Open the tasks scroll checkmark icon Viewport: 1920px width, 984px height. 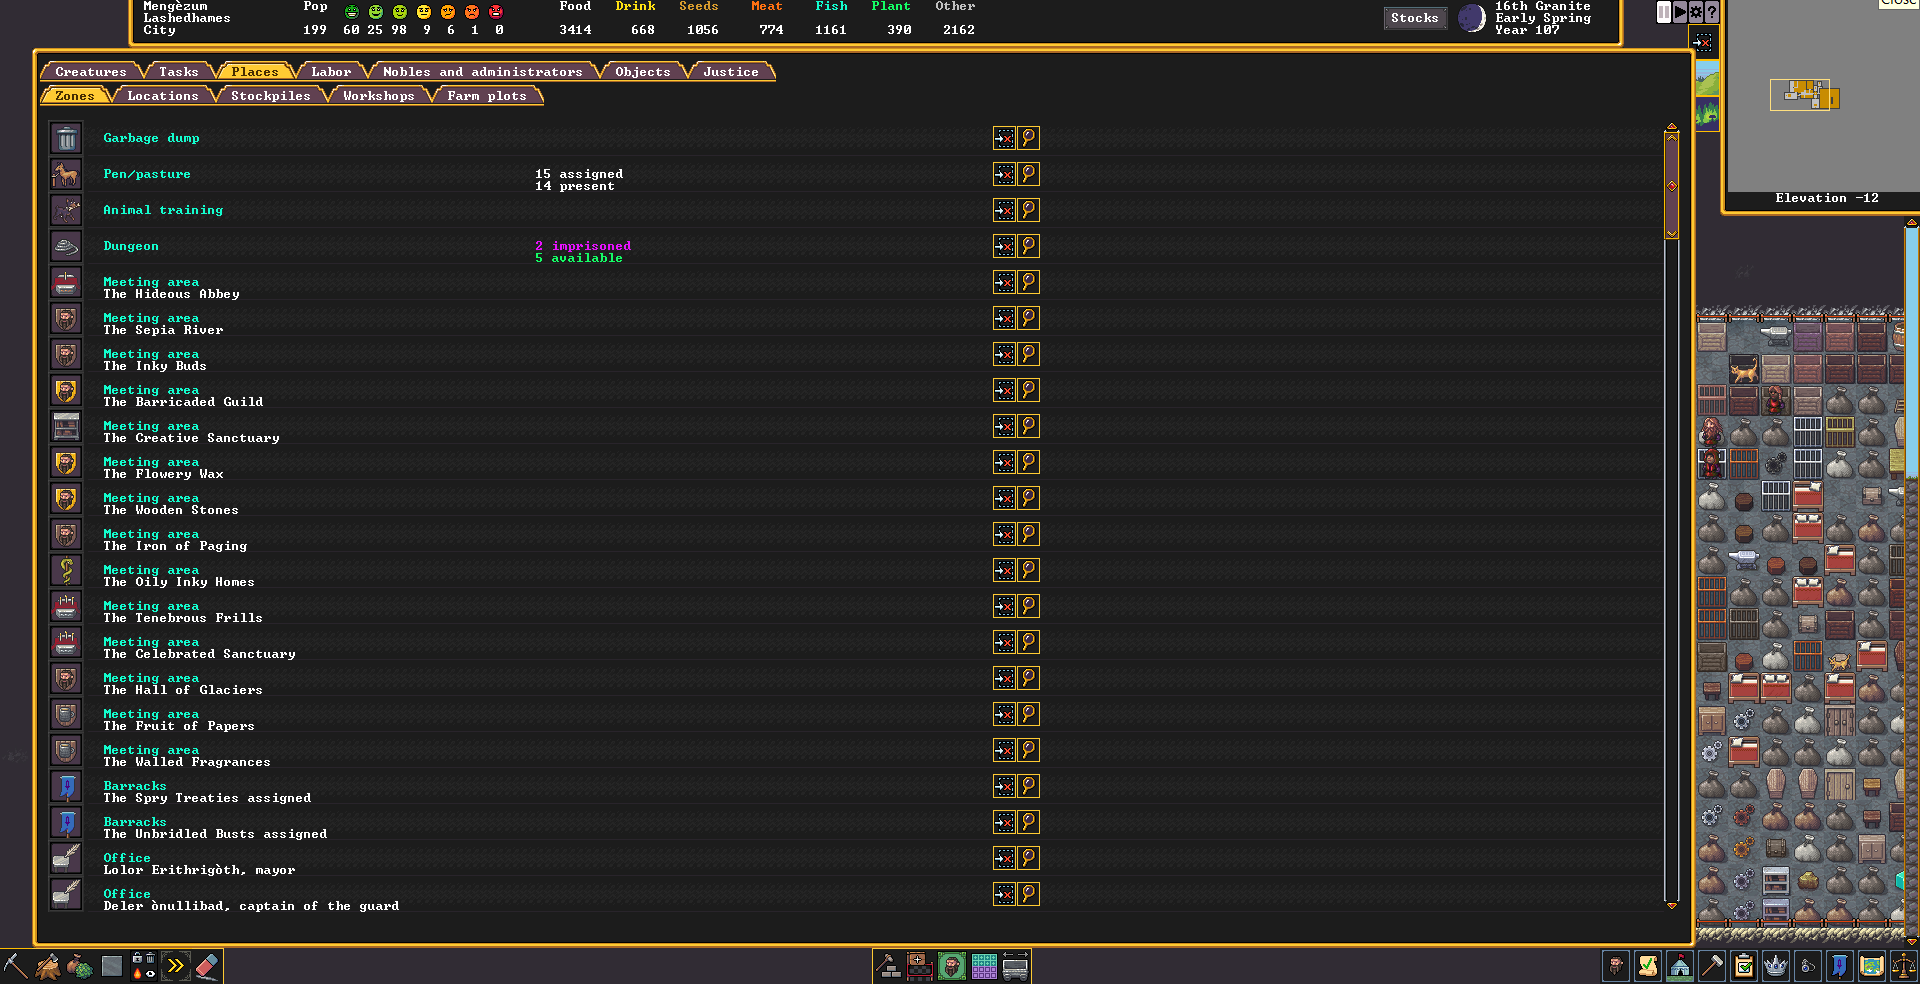tap(1648, 966)
